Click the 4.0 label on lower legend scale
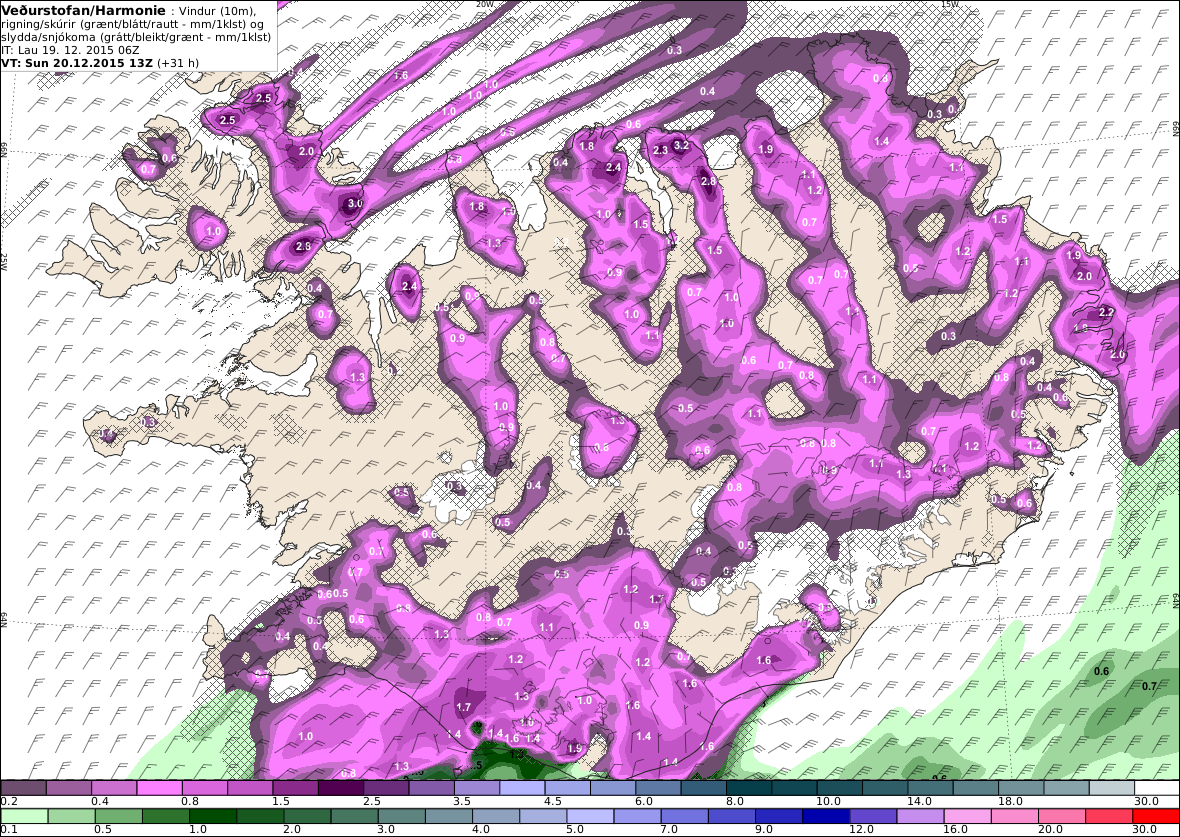The height and width of the screenshot is (837, 1180). tap(481, 829)
